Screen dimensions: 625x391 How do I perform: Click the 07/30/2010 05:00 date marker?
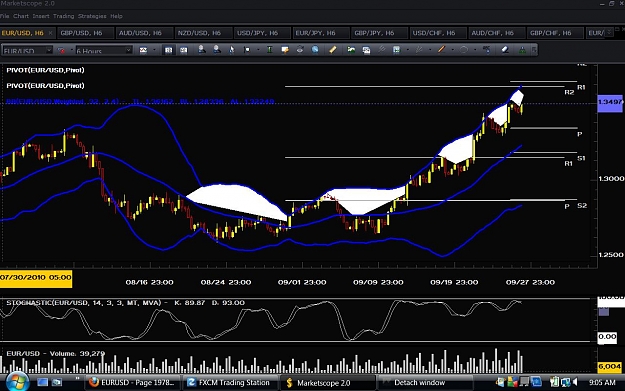pyautogui.click(x=36, y=277)
